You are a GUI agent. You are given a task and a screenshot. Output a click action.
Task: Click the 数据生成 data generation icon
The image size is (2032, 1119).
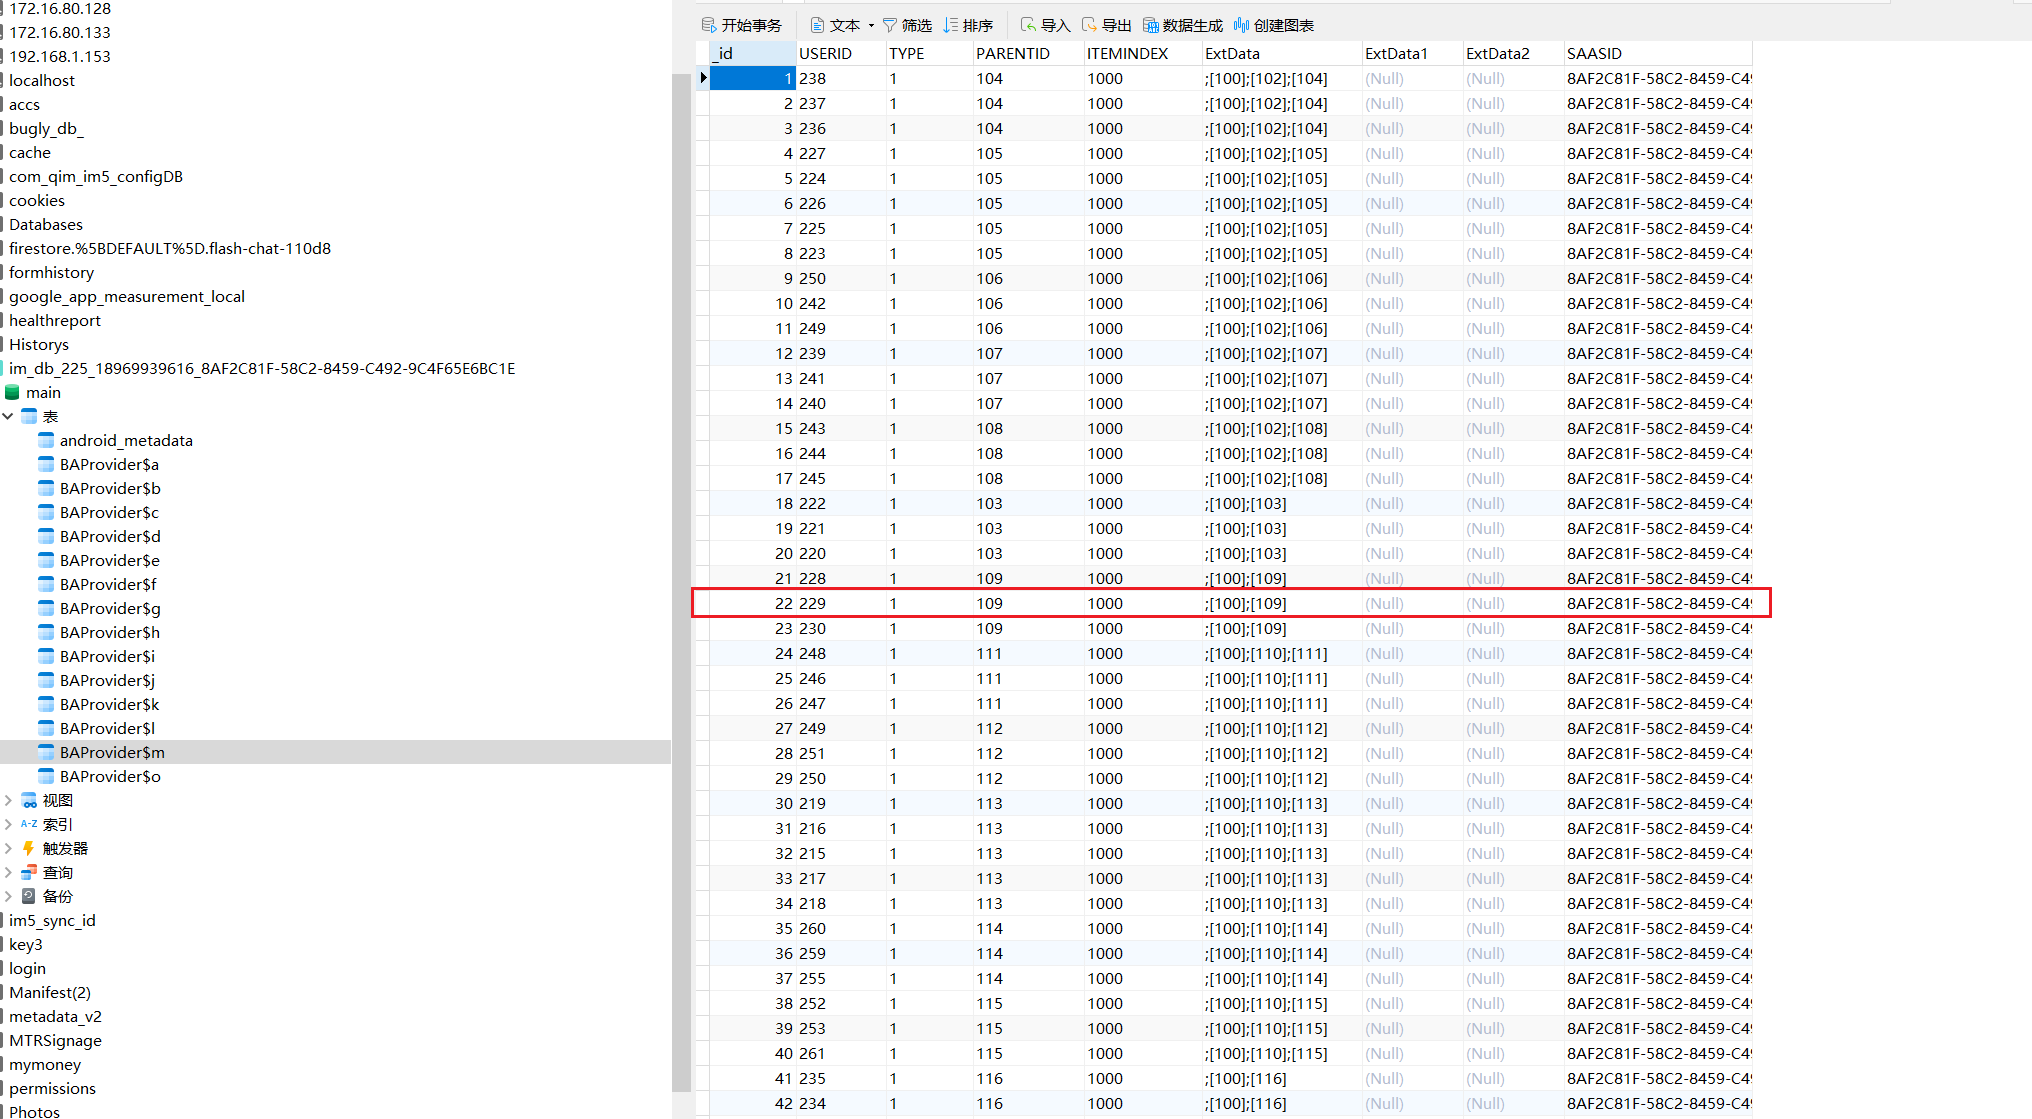point(1150,25)
